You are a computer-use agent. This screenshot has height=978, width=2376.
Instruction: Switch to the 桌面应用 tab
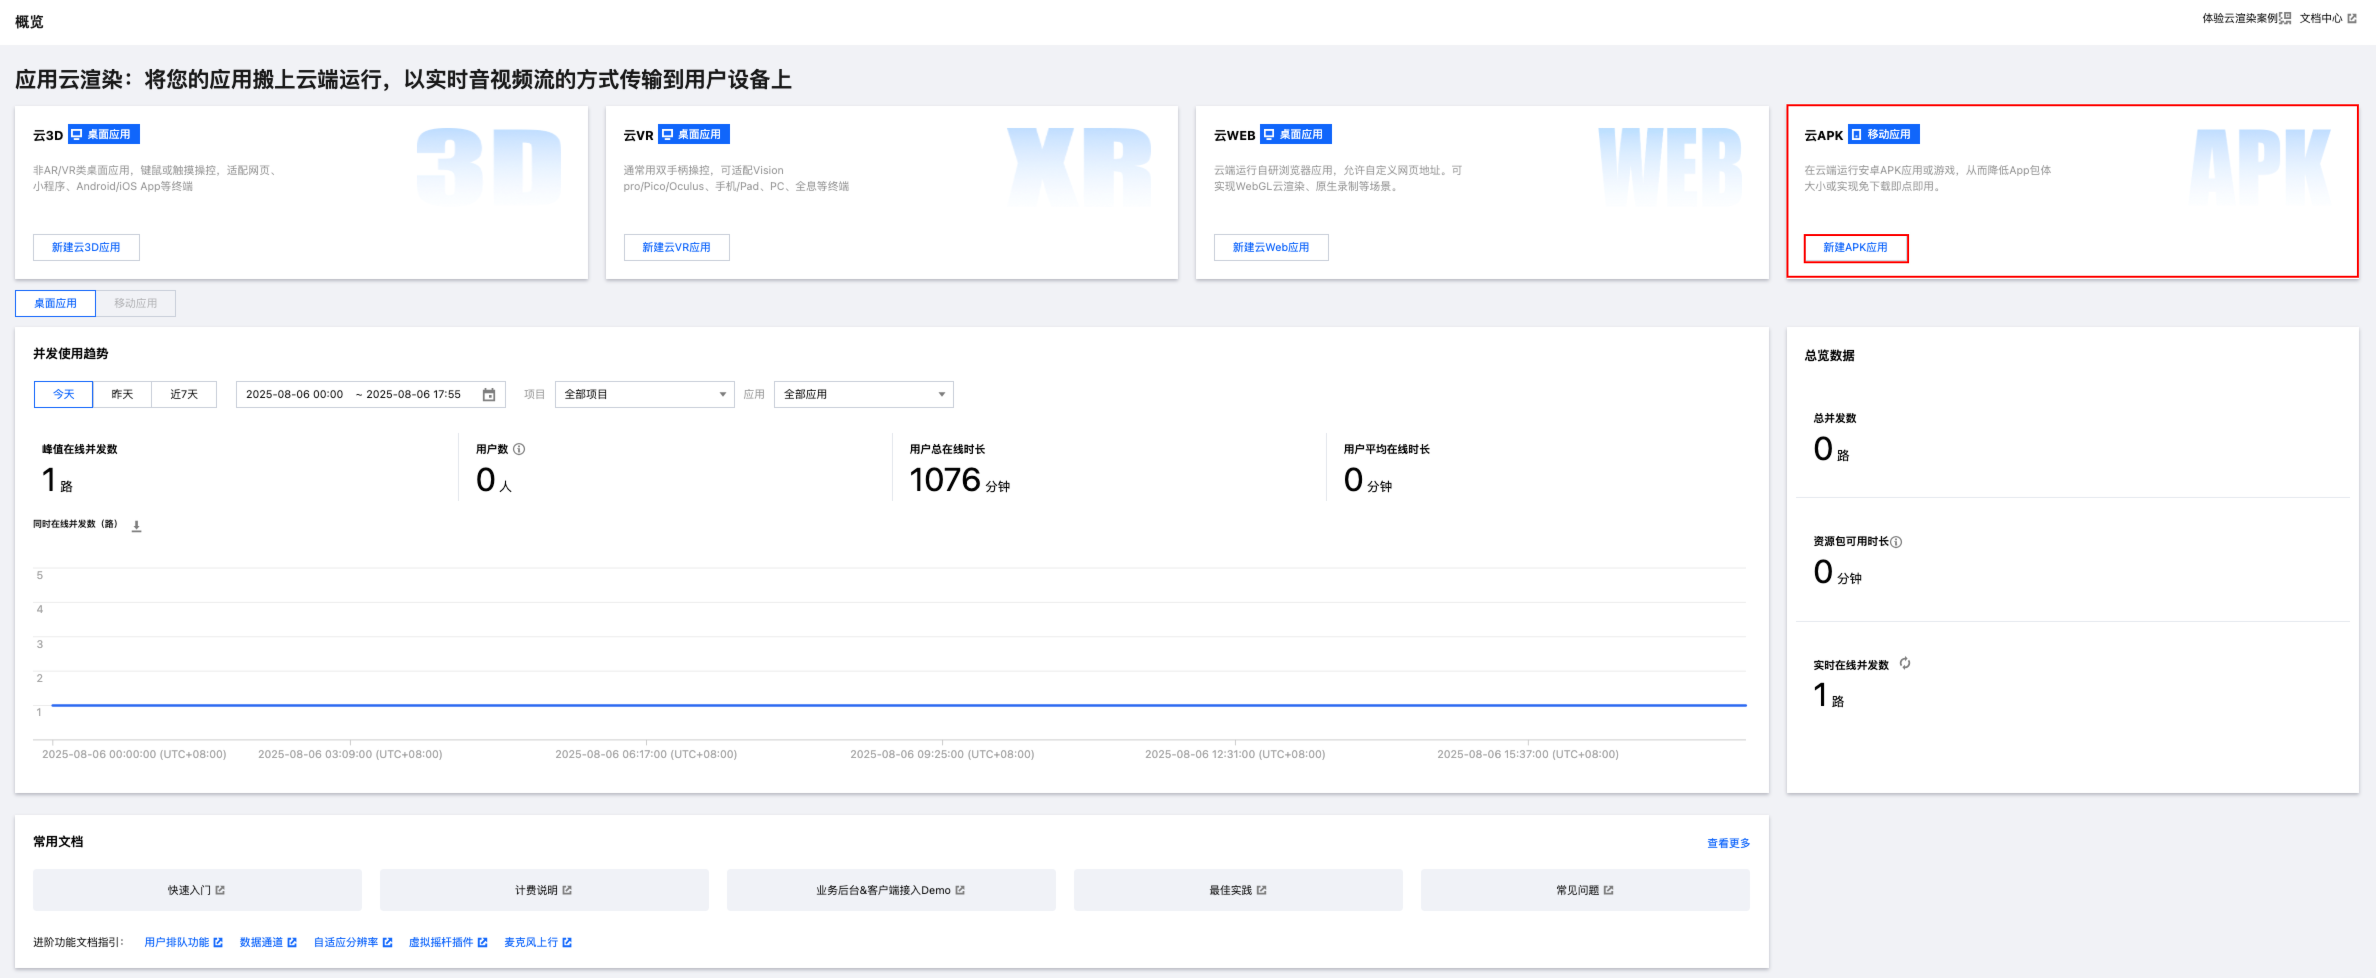click(55, 303)
